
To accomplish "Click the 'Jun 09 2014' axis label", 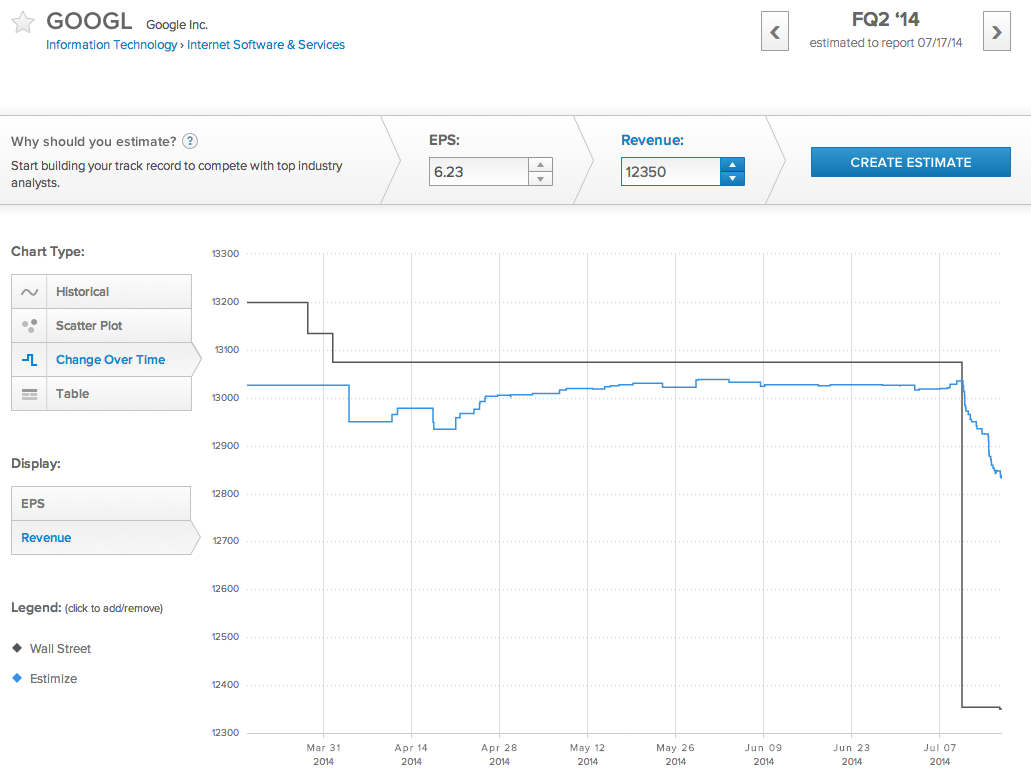I will 763,754.
